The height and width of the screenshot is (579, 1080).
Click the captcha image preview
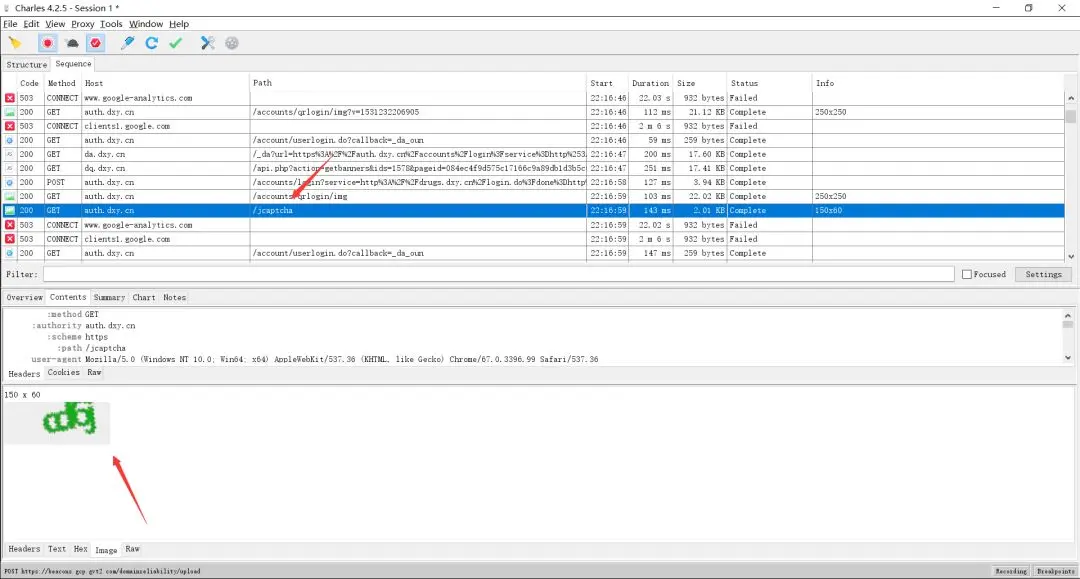coord(56,422)
